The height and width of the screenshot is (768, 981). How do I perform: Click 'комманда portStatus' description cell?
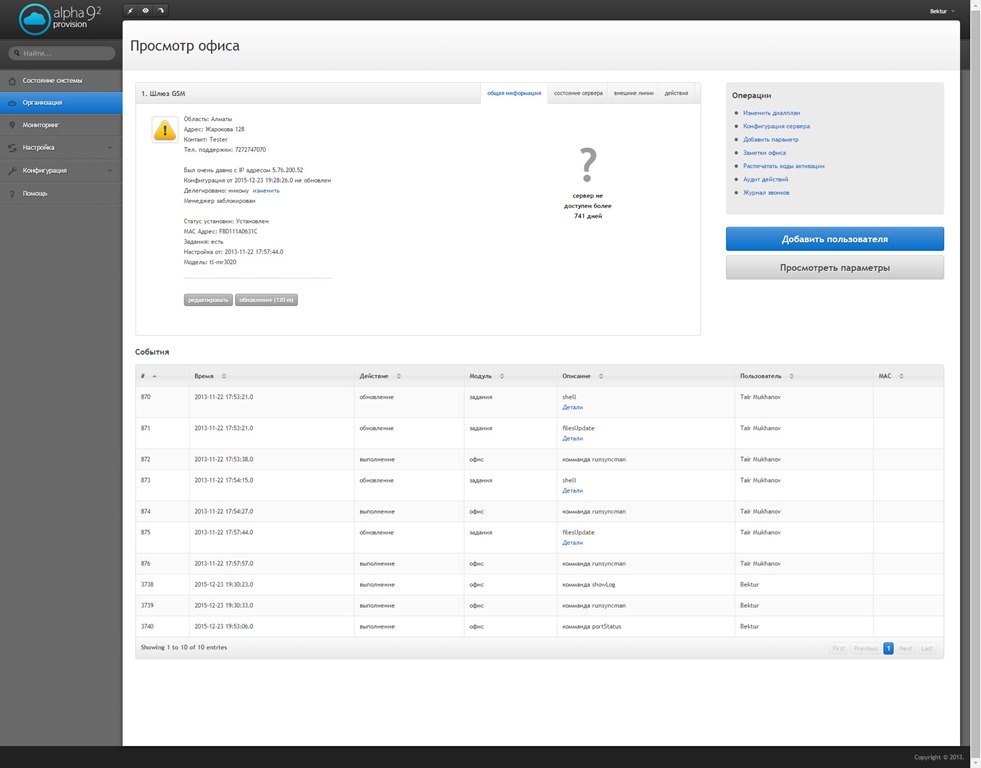click(646, 627)
